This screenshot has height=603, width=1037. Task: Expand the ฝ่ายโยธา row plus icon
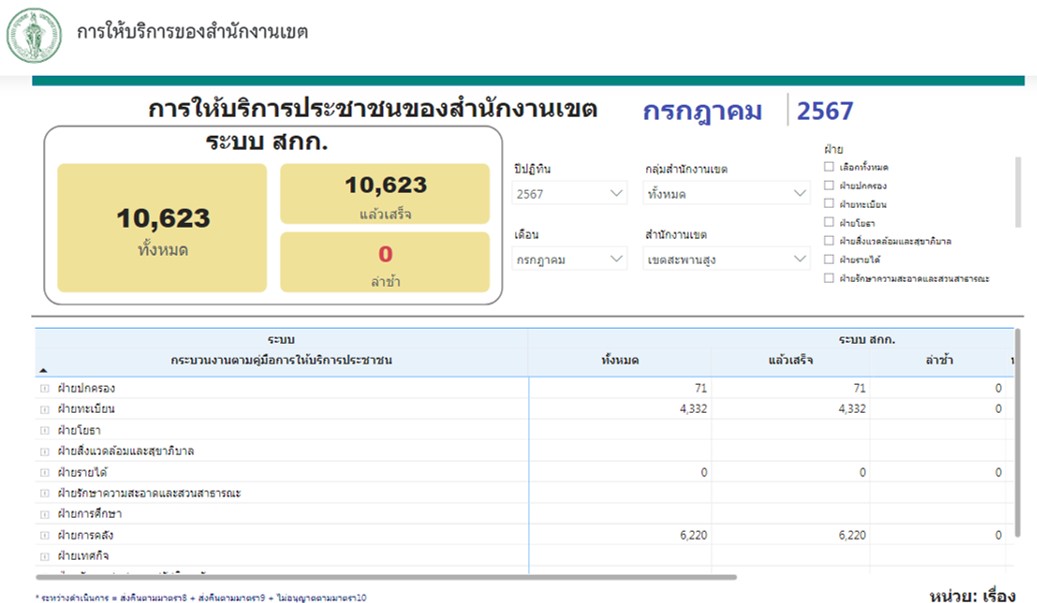(44, 430)
